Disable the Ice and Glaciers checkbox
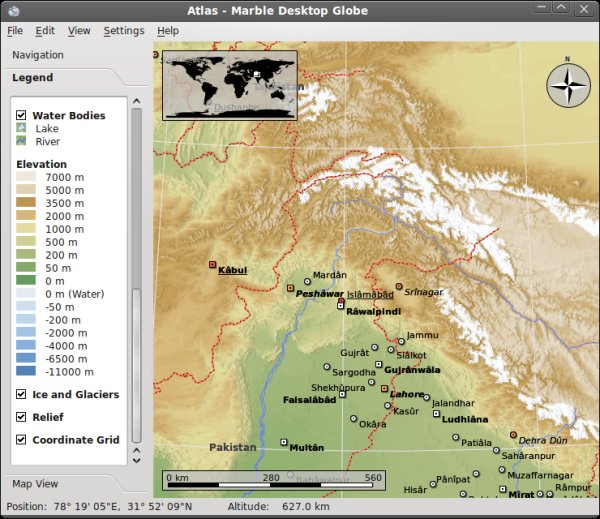Screen dimensions: 600x519 pos(21,394)
